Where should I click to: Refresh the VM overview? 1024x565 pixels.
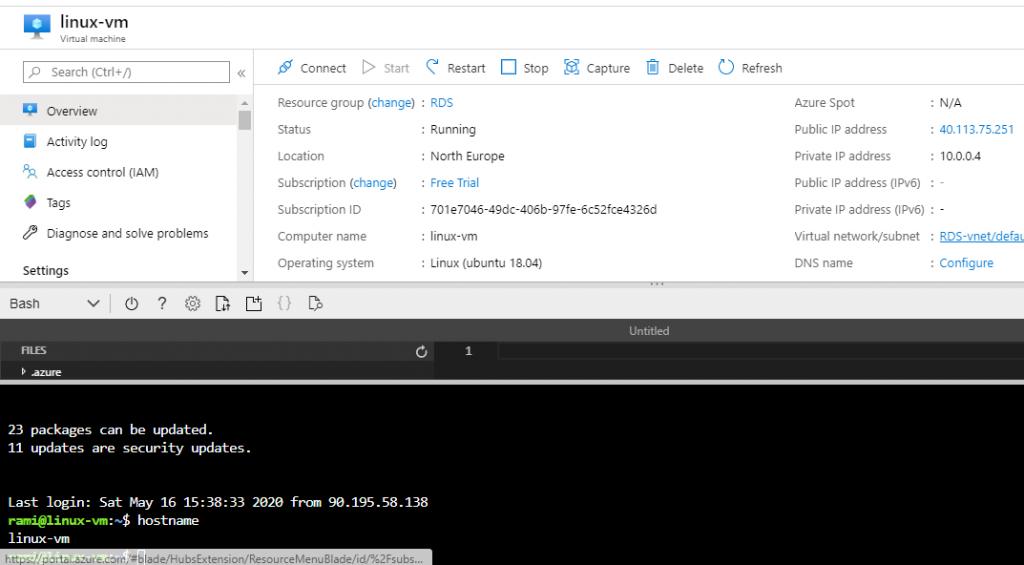(750, 68)
